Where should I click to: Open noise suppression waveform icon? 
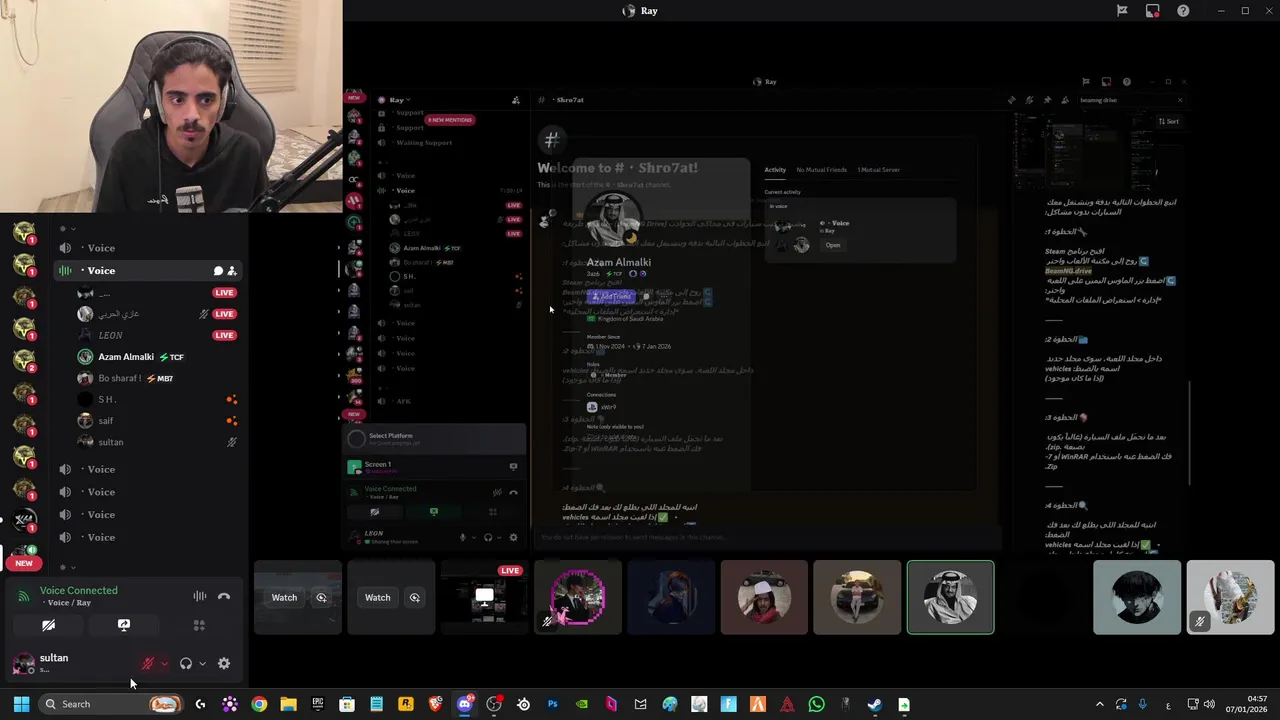200,597
